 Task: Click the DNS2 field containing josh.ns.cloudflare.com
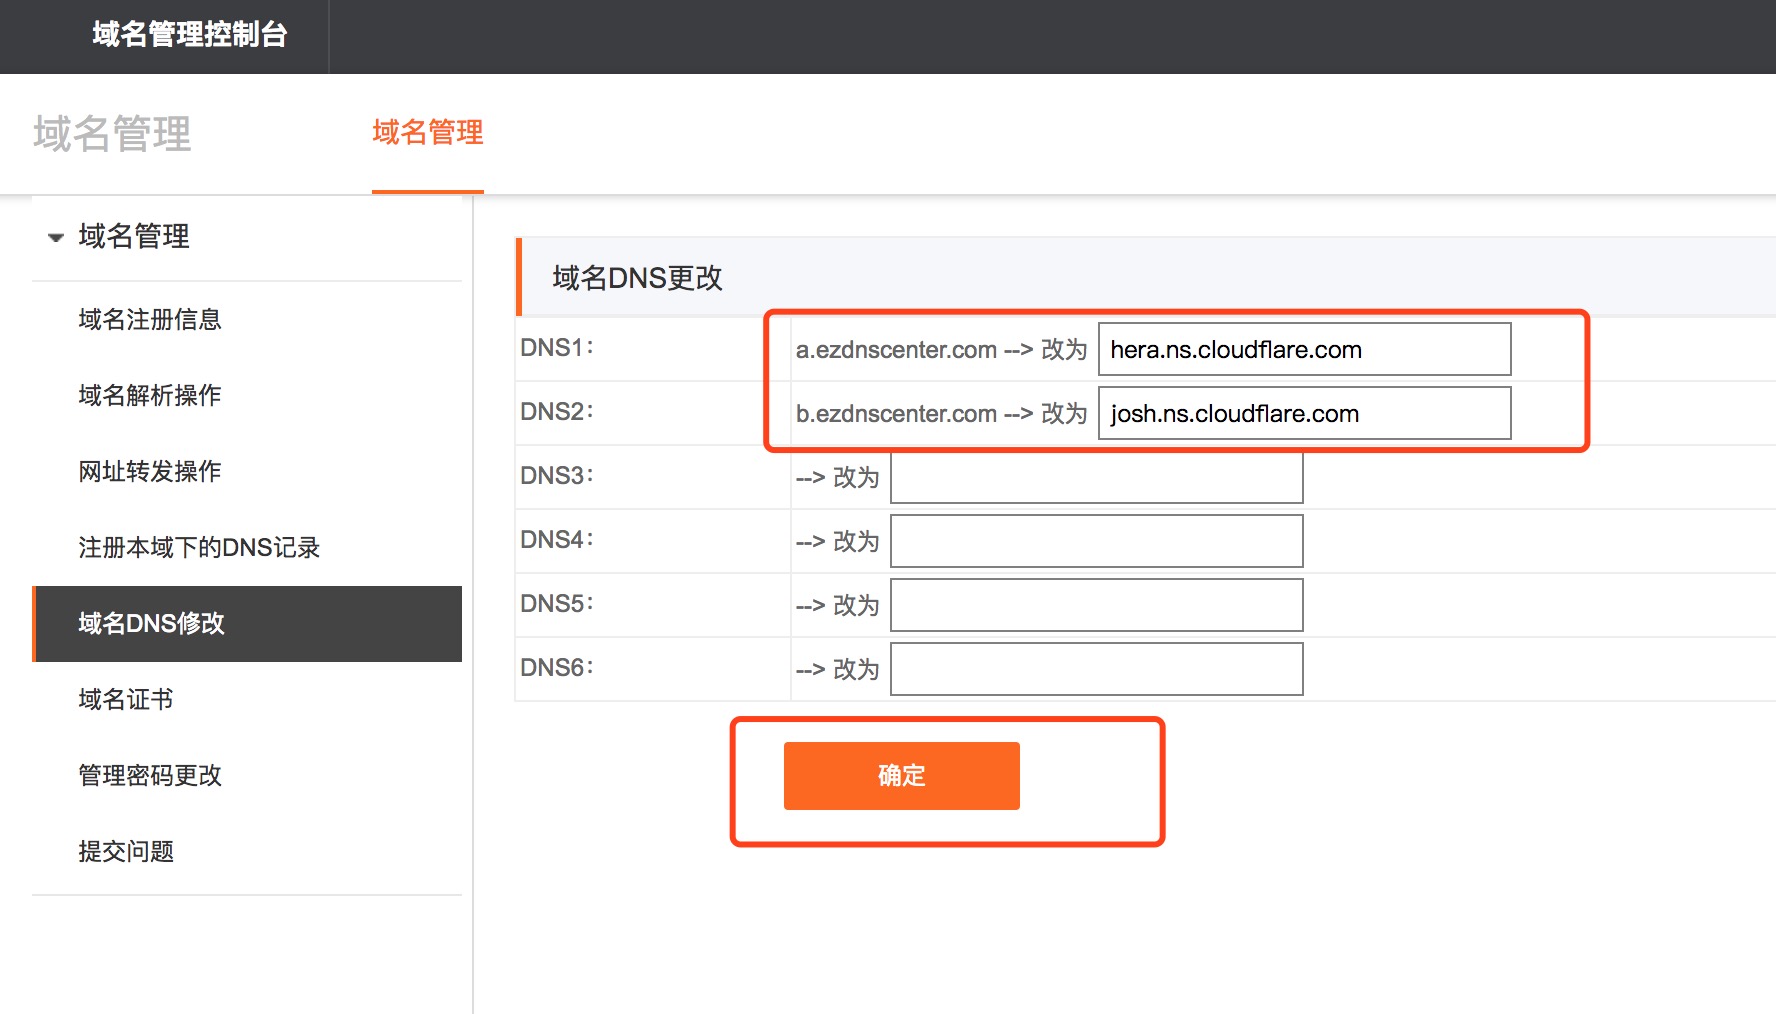coord(1303,413)
